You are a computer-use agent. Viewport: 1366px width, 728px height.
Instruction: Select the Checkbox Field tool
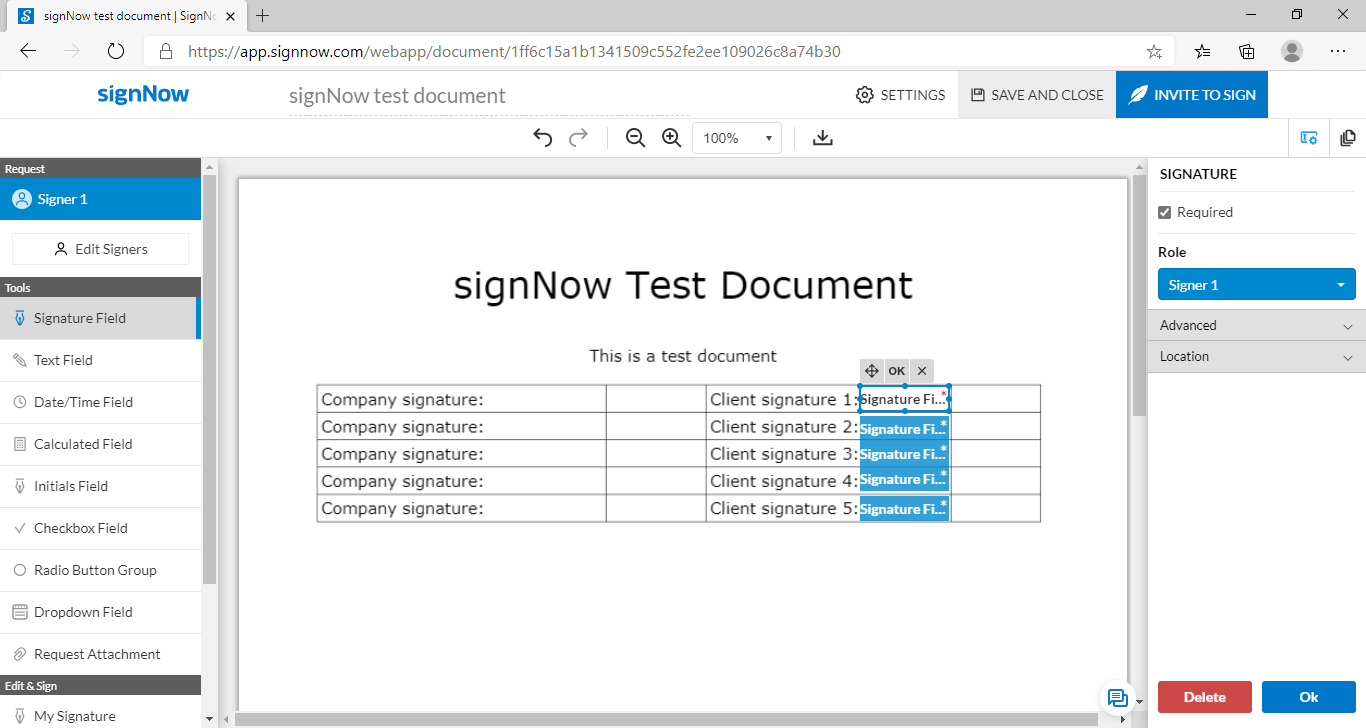point(100,528)
